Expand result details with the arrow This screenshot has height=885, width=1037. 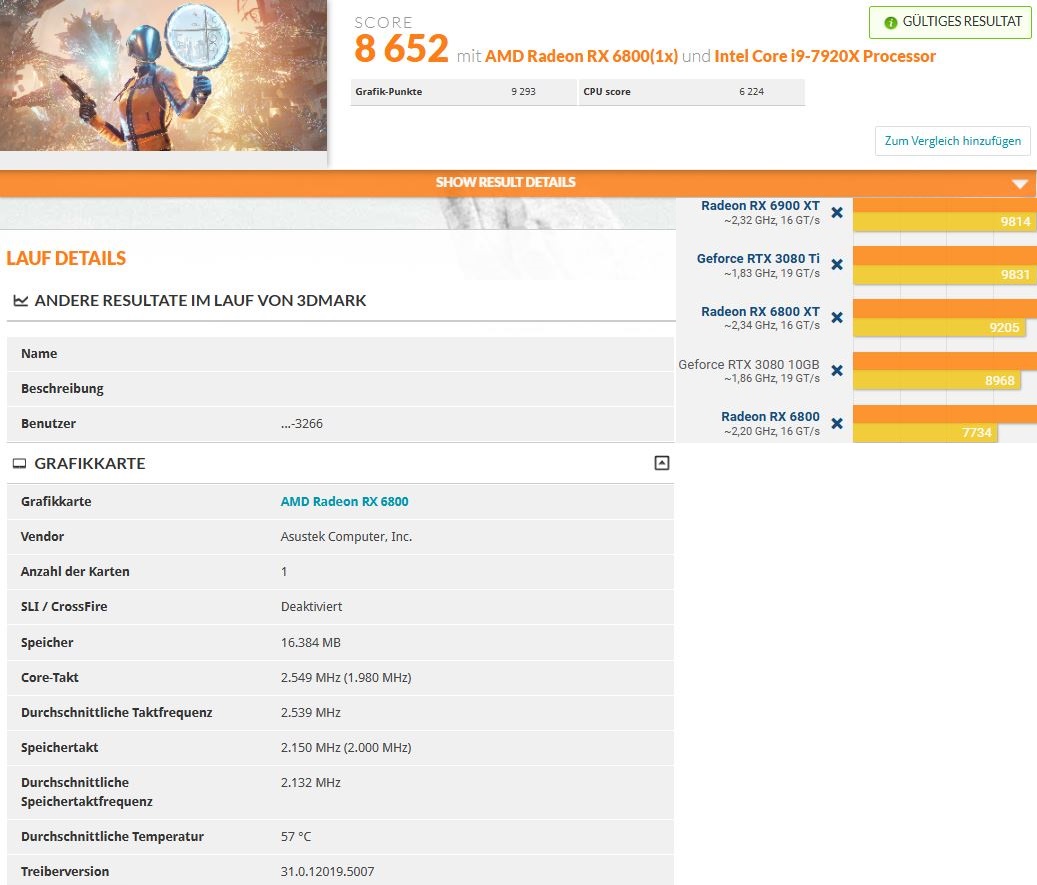[1020, 183]
